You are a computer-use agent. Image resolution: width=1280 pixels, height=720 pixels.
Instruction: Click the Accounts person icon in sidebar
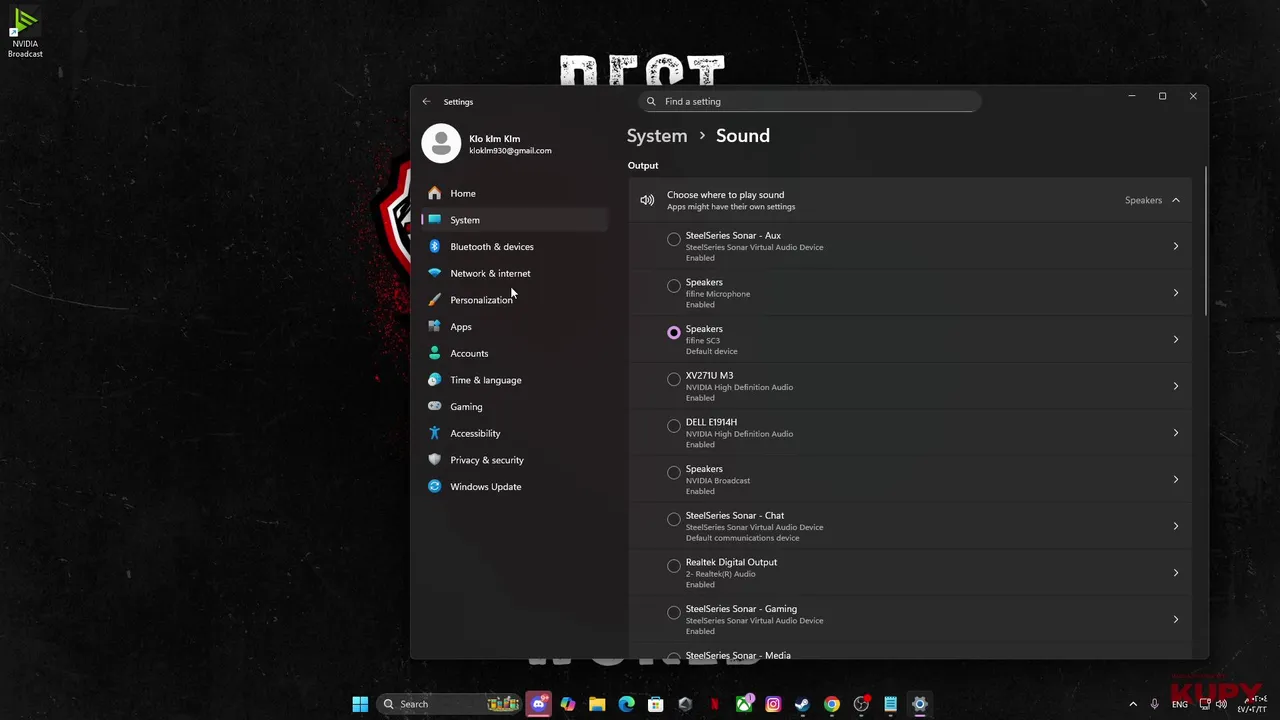[434, 353]
